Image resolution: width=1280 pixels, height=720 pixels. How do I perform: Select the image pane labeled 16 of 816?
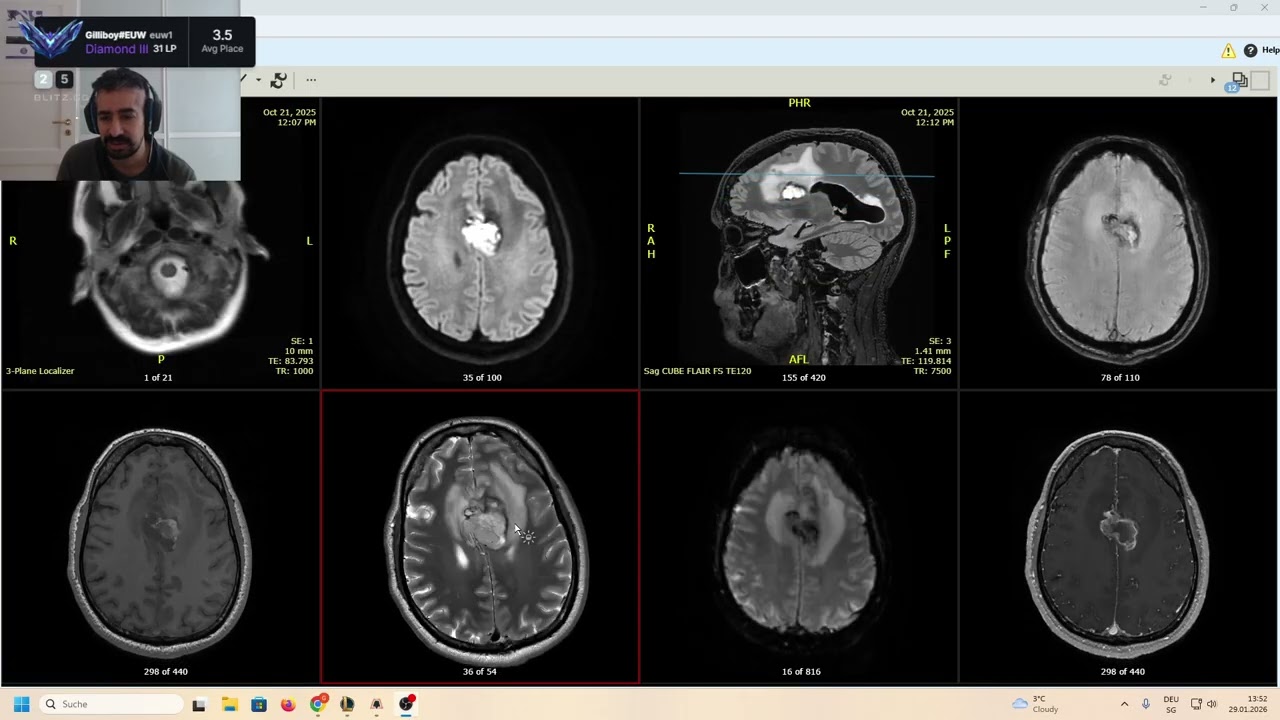[799, 537]
